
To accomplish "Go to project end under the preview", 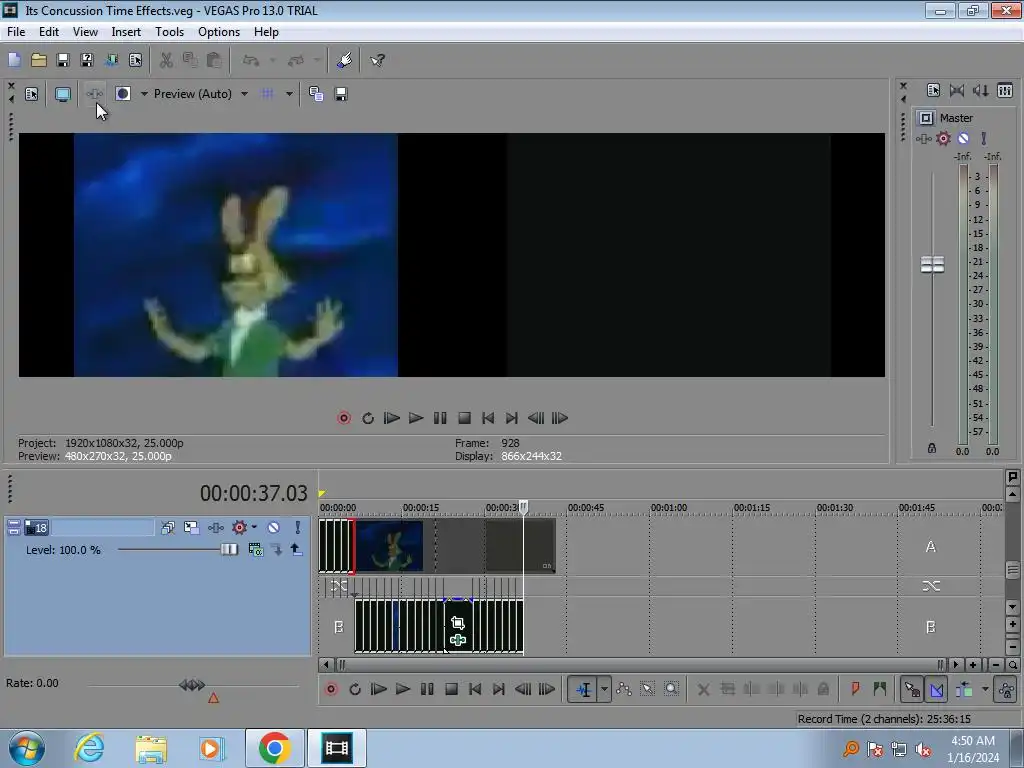I will tap(512, 418).
